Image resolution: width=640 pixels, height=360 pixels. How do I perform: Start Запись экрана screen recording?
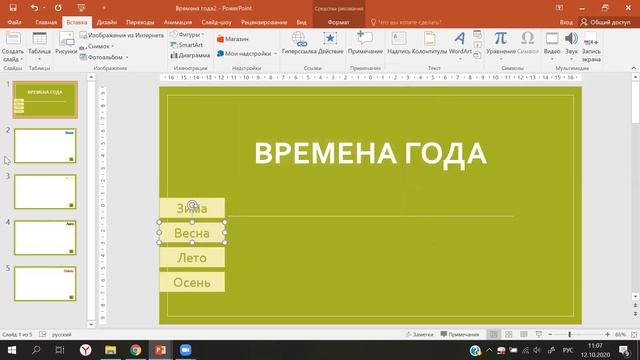pos(591,47)
